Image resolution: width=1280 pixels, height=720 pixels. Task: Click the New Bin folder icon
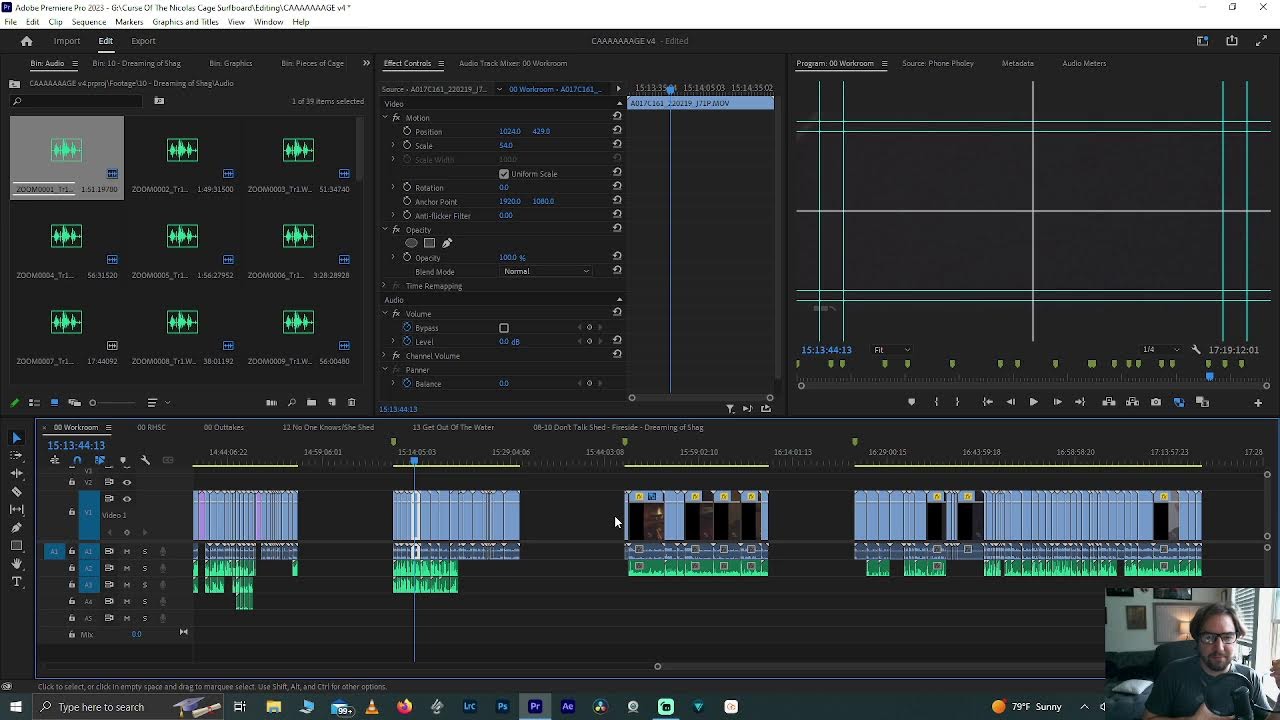pos(311,403)
